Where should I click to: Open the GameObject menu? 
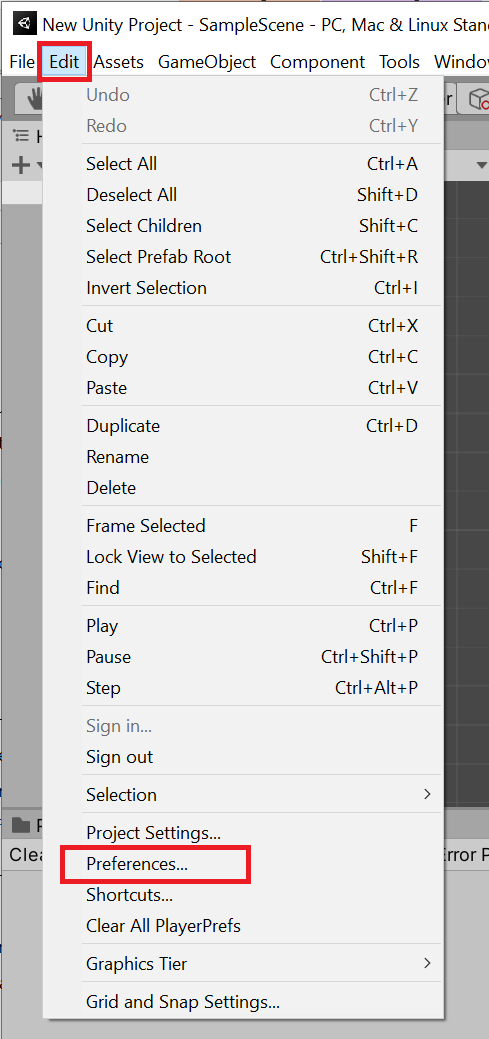tap(207, 62)
